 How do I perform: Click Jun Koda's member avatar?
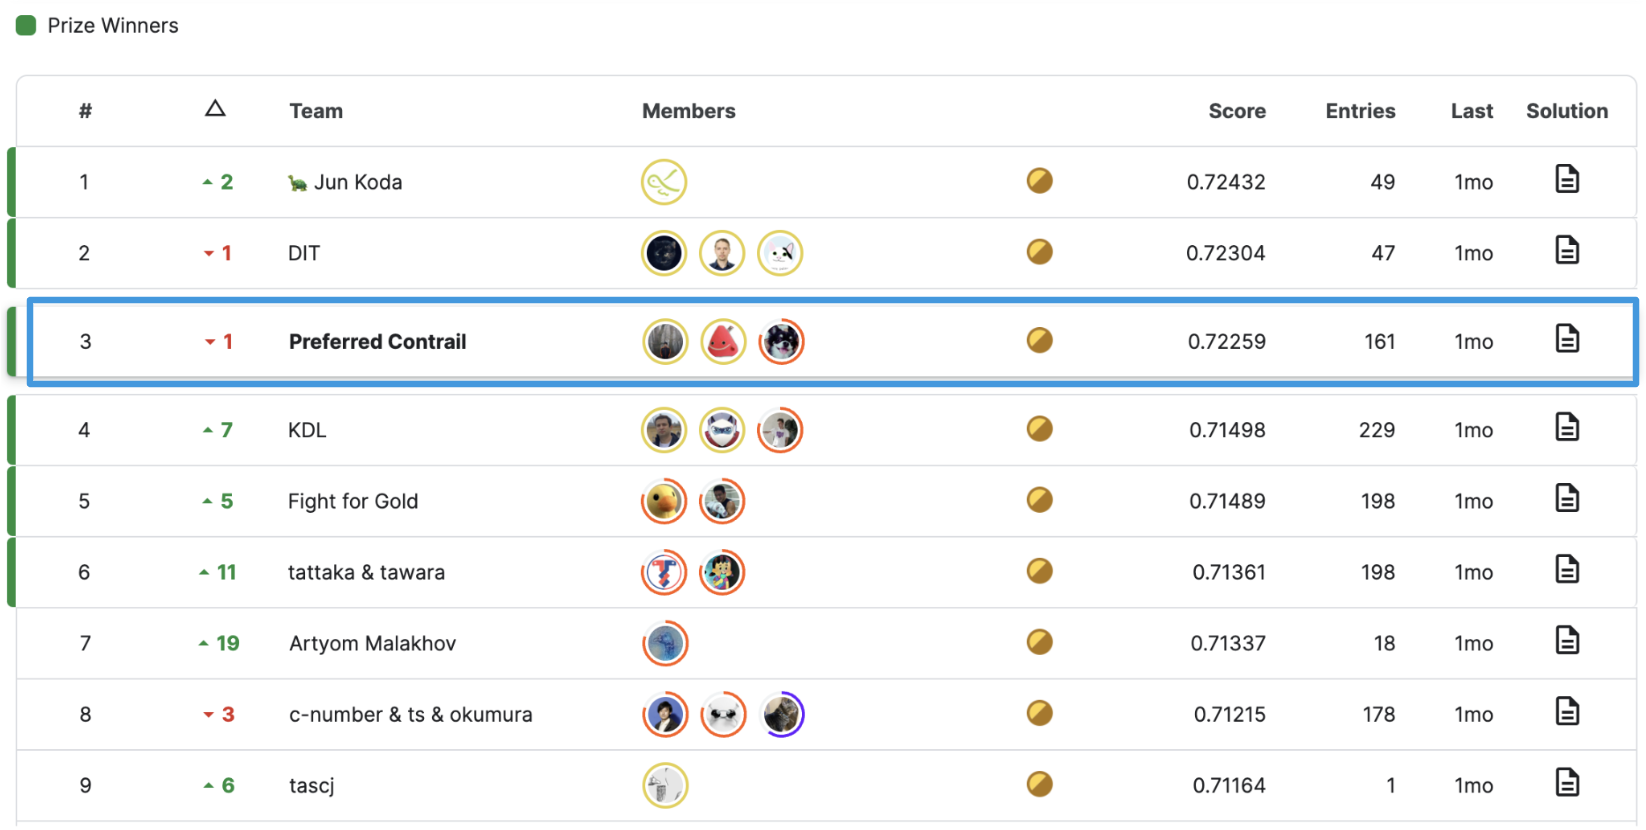(664, 182)
